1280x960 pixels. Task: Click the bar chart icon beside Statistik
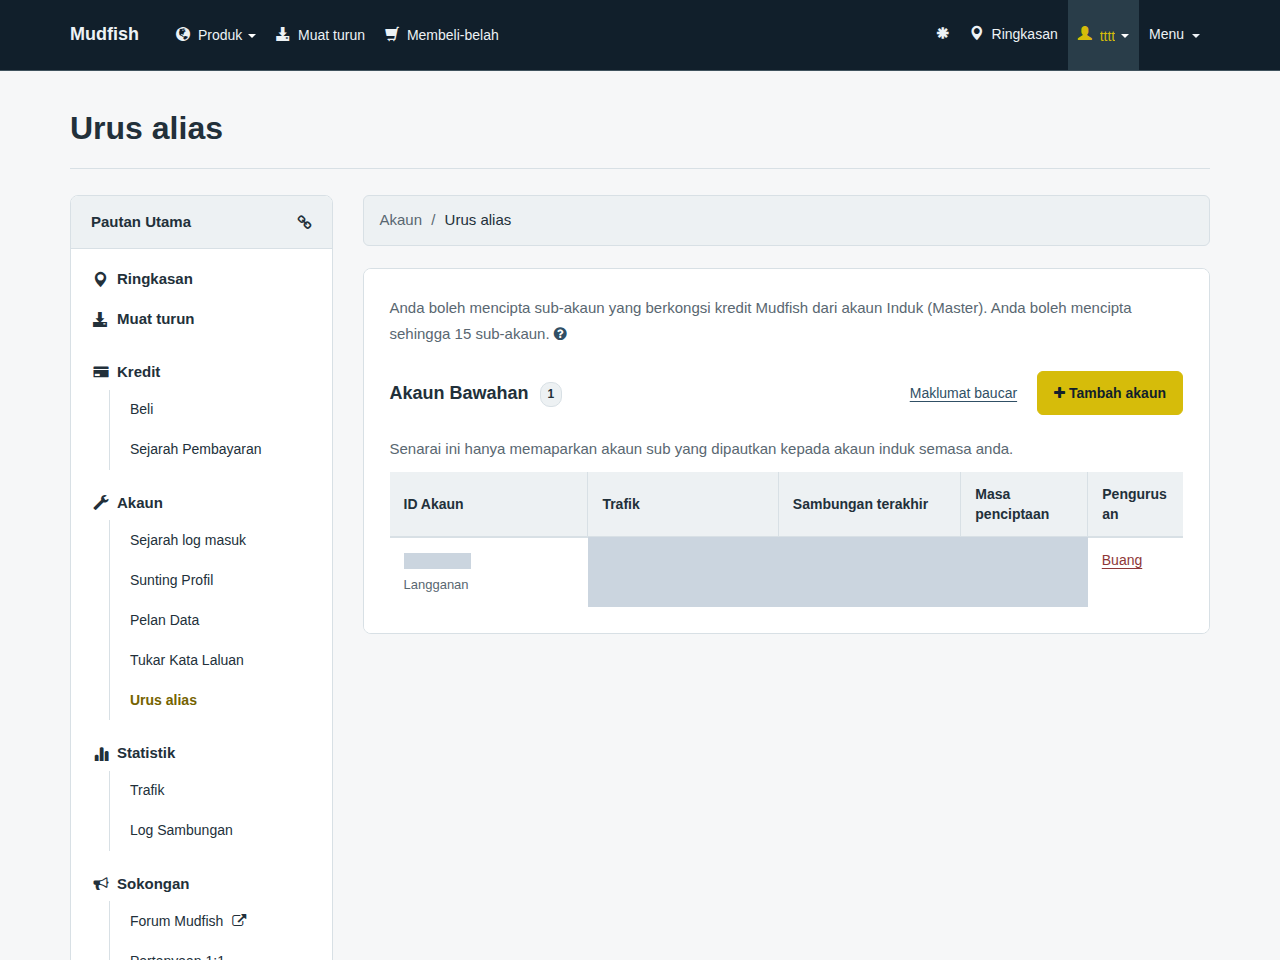(101, 753)
